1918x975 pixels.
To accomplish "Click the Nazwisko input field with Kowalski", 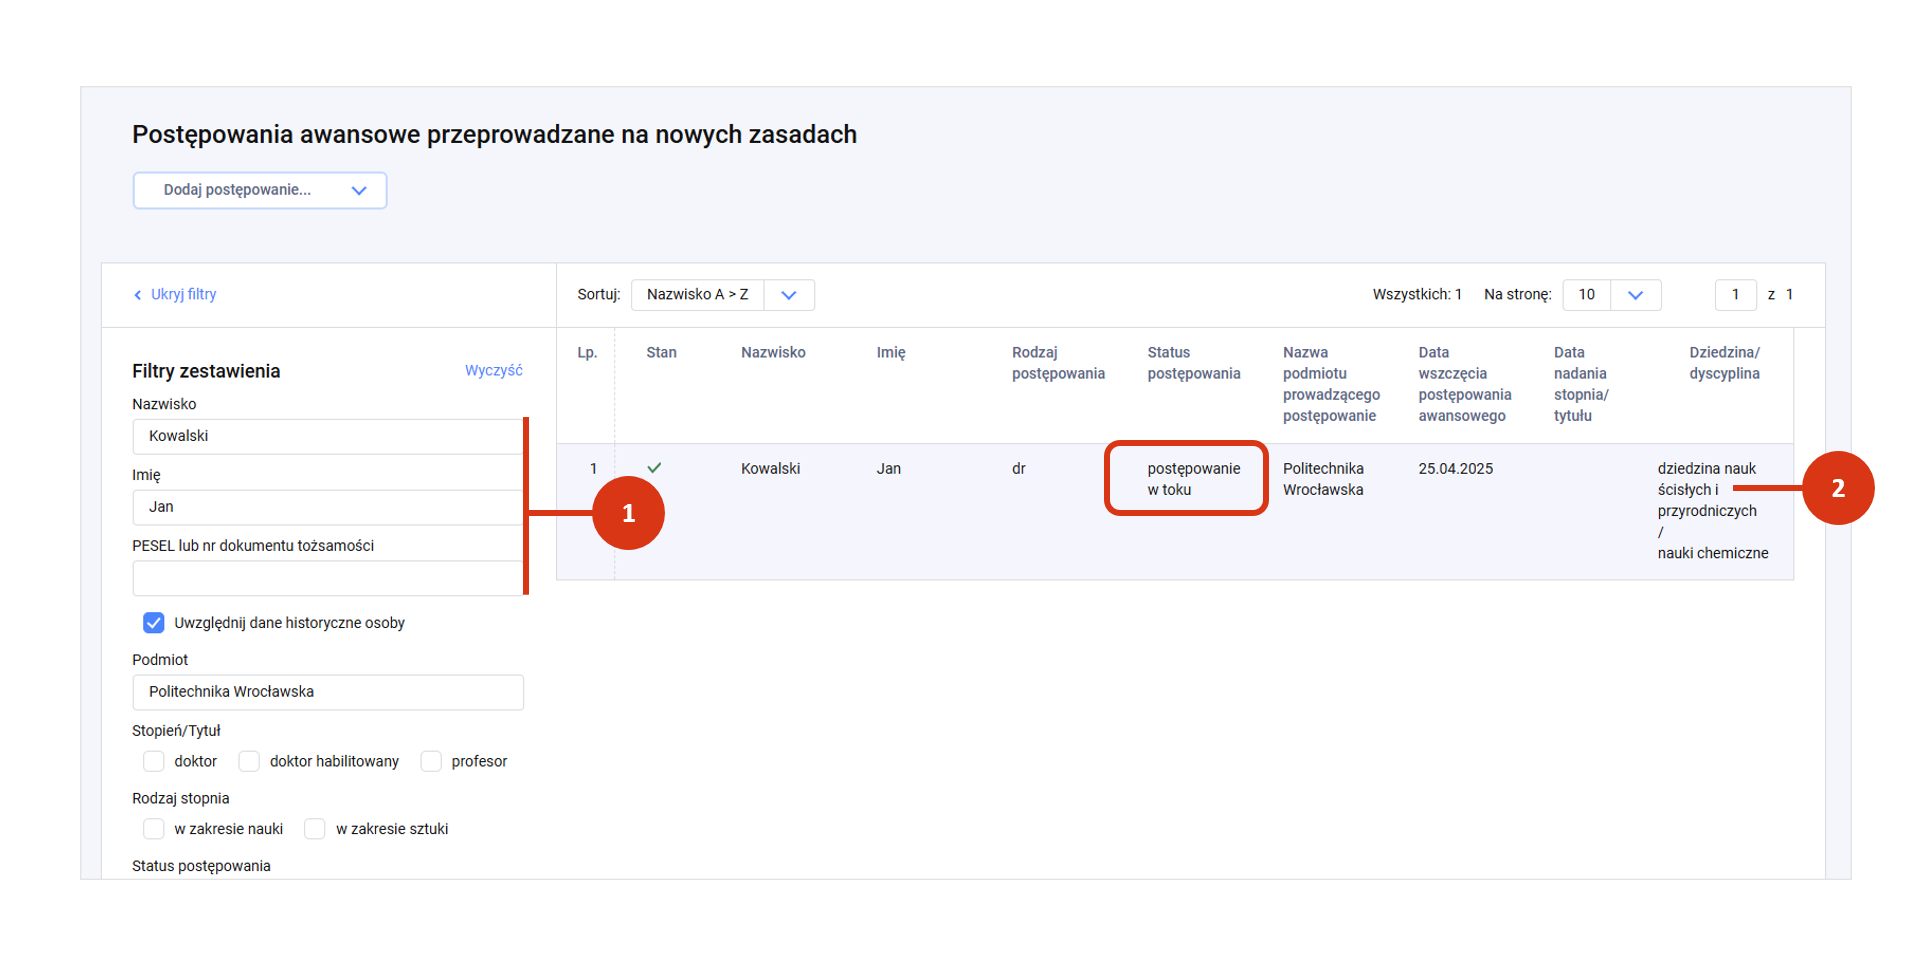I will [328, 437].
